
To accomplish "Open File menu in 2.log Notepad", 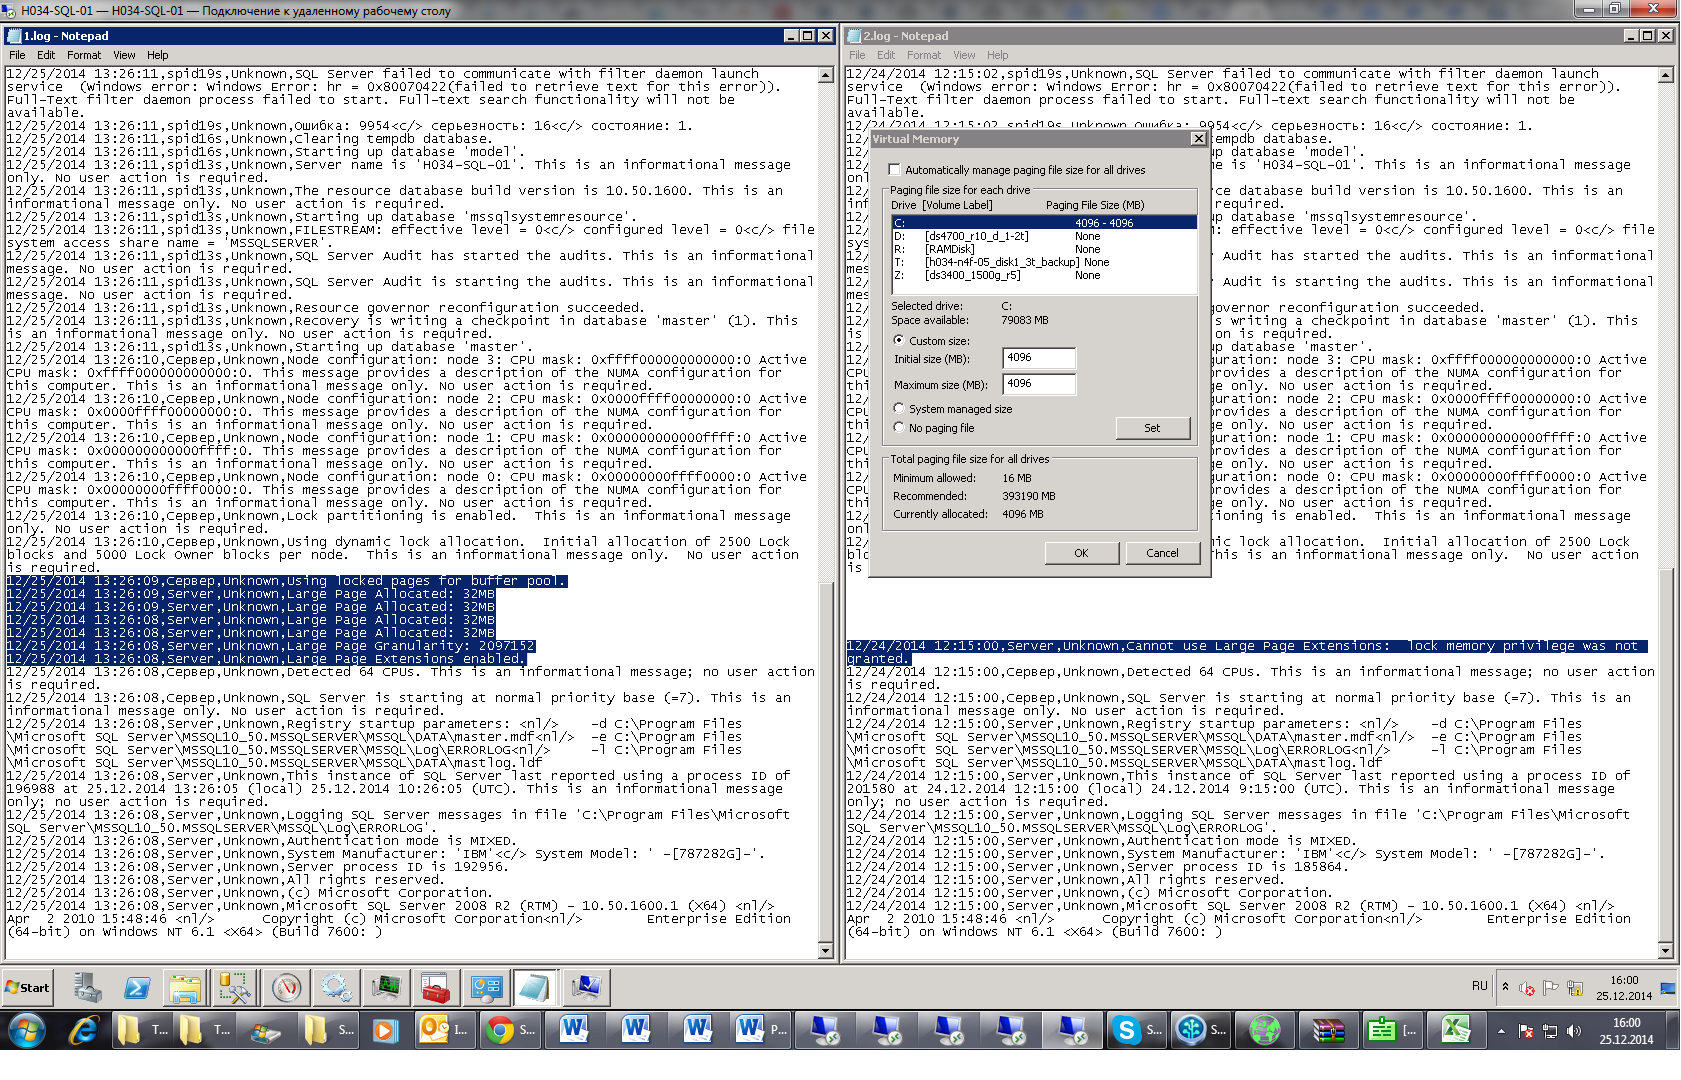I will (857, 55).
